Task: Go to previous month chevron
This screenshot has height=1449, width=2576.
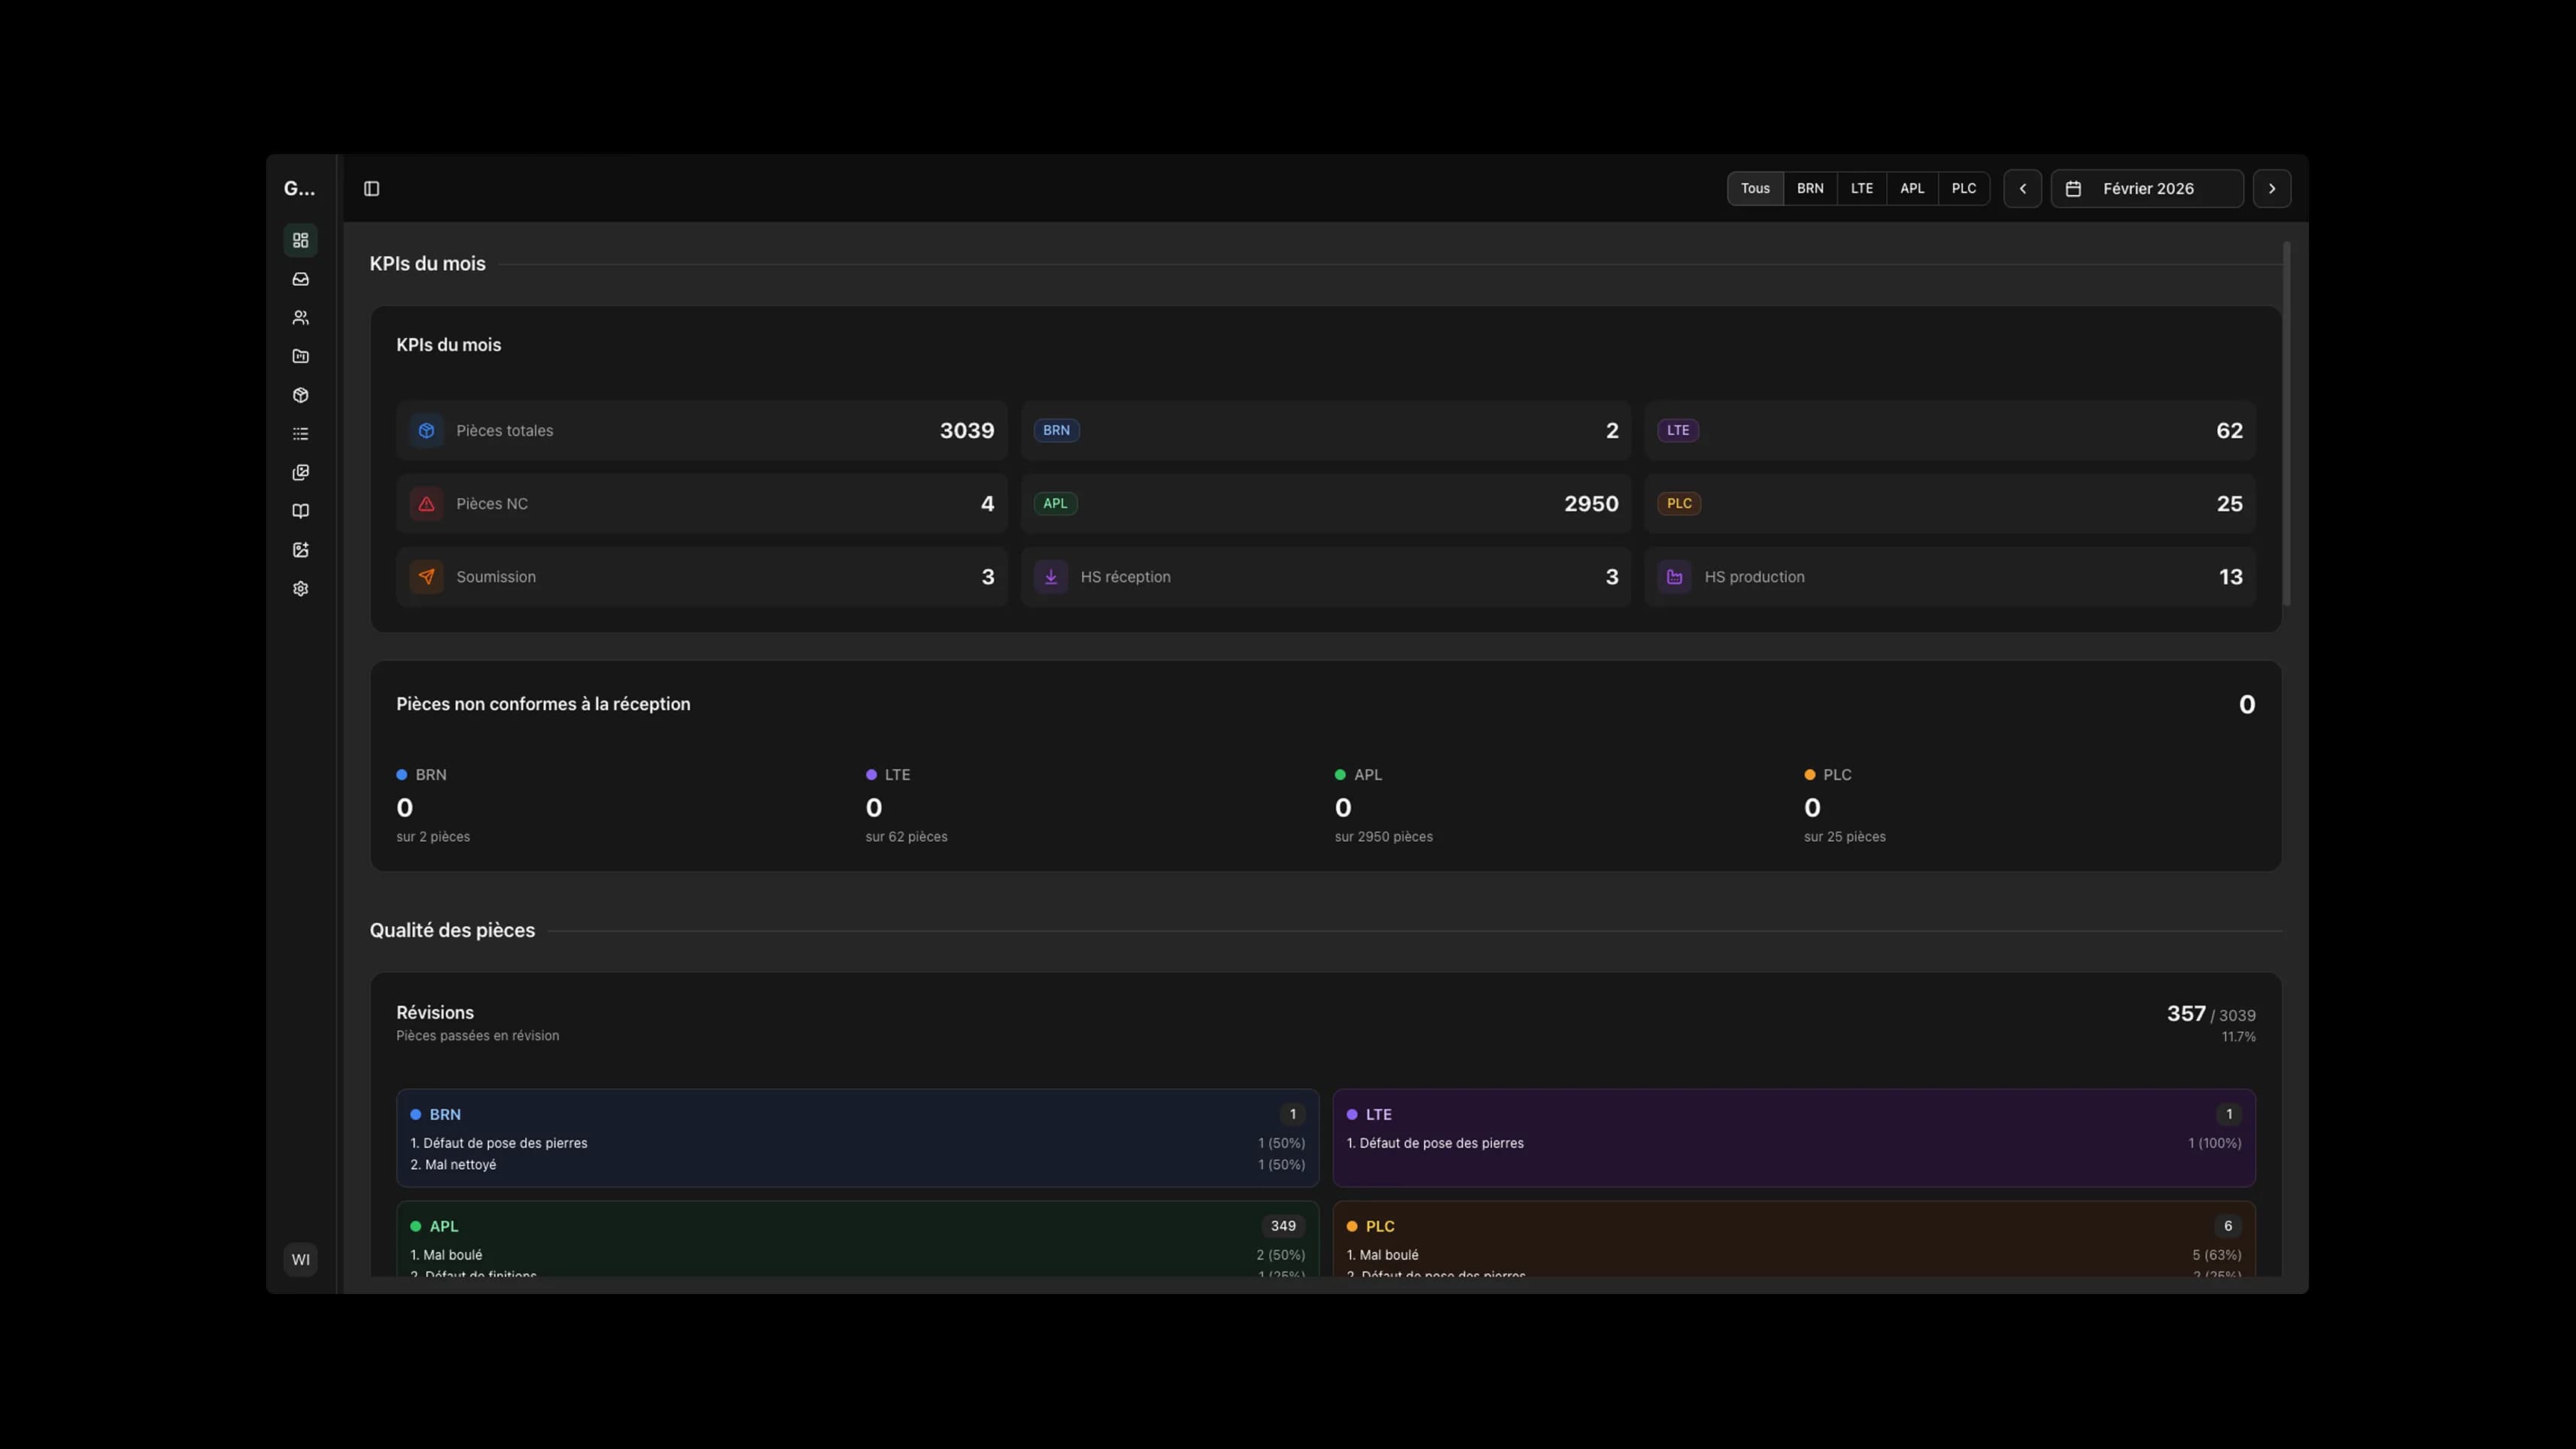Action: (x=2022, y=189)
